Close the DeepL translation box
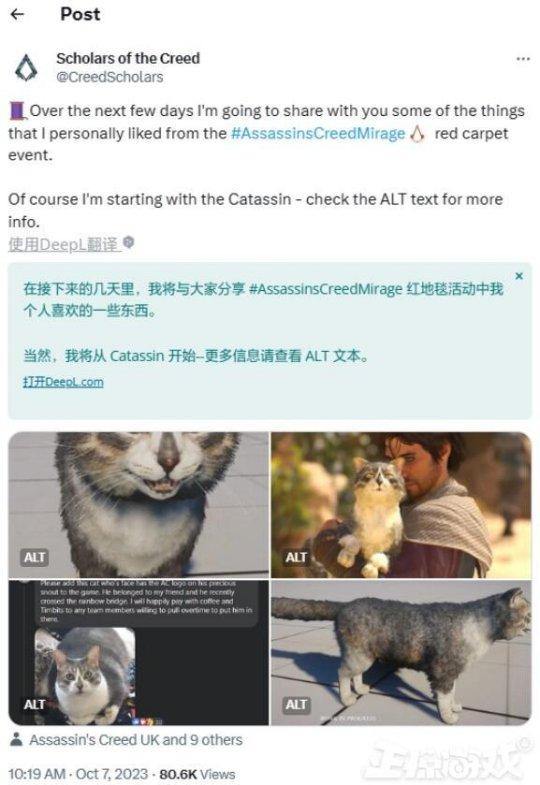 click(x=519, y=276)
